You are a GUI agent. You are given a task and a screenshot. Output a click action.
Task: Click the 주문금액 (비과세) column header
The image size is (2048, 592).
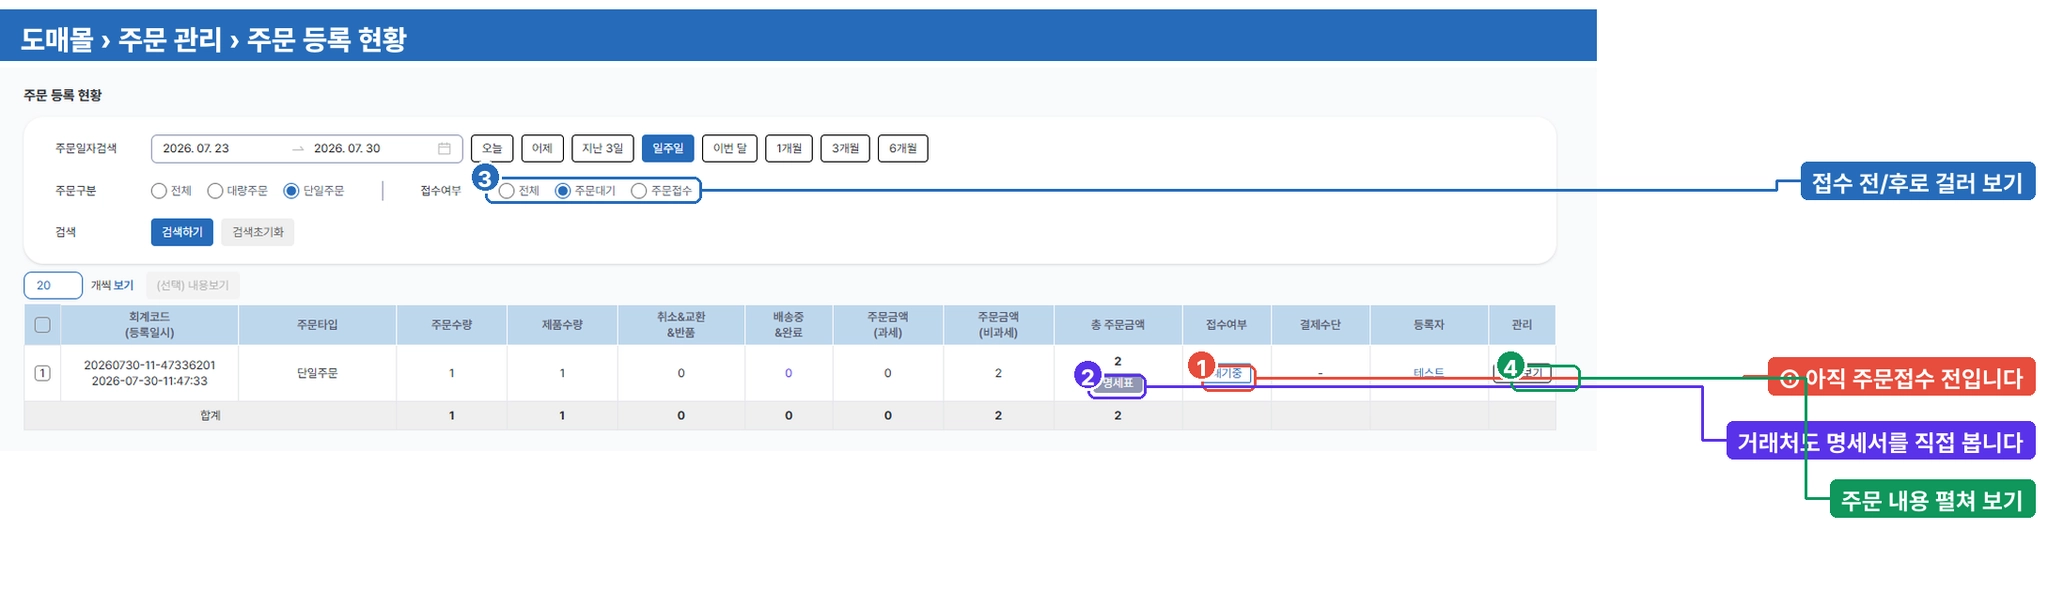[x=998, y=325]
